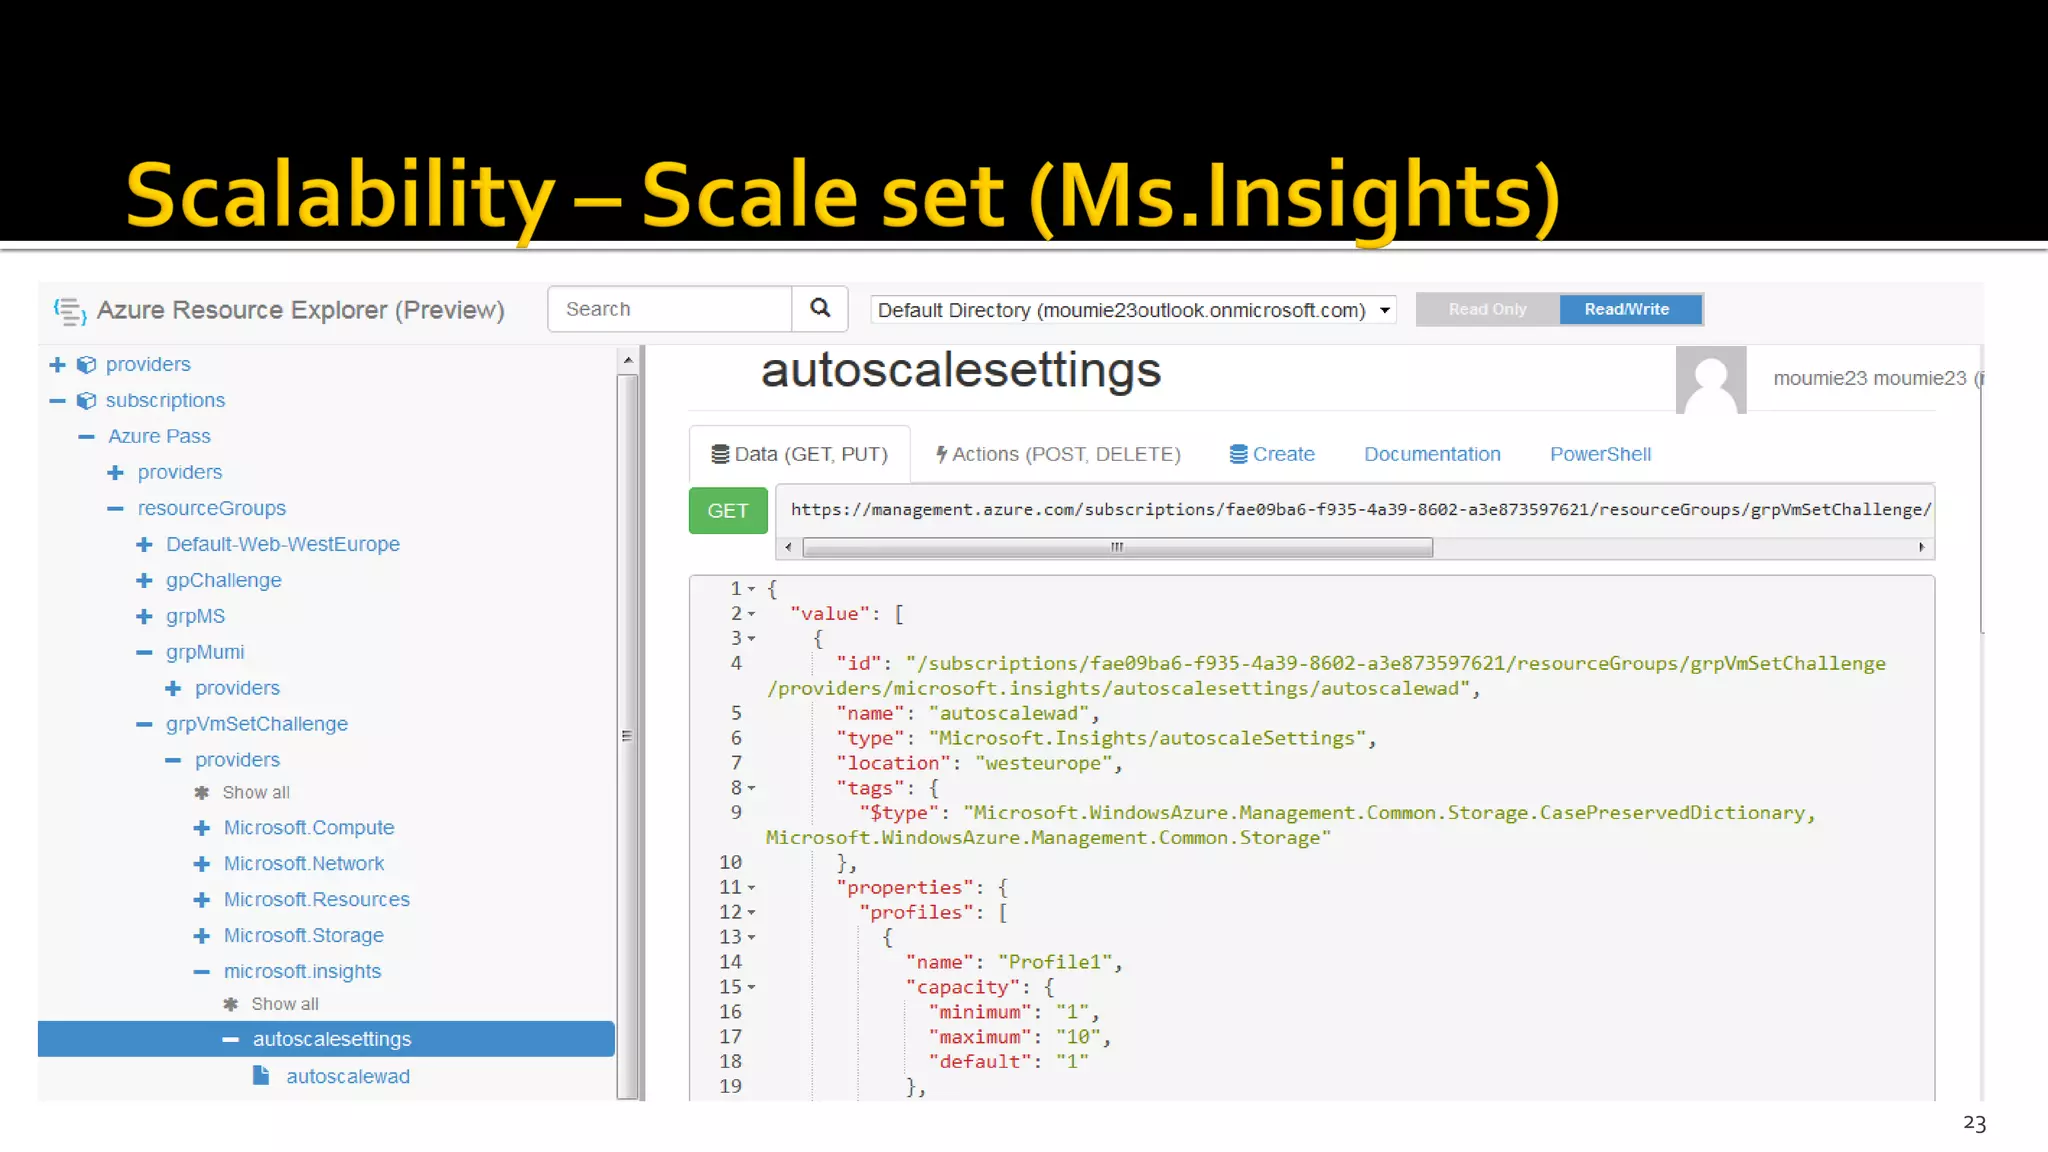Open the Documentation tab
Image resolution: width=2048 pixels, height=1152 pixels.
1432,455
